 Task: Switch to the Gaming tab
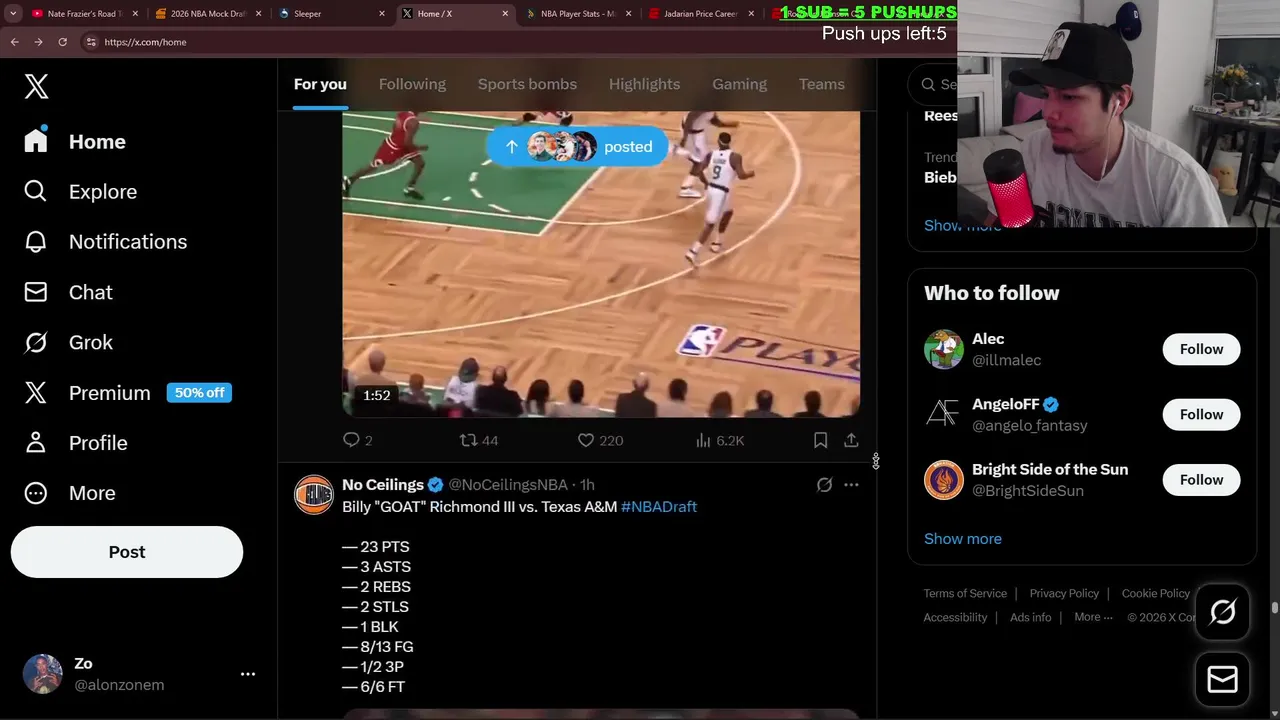pos(739,84)
